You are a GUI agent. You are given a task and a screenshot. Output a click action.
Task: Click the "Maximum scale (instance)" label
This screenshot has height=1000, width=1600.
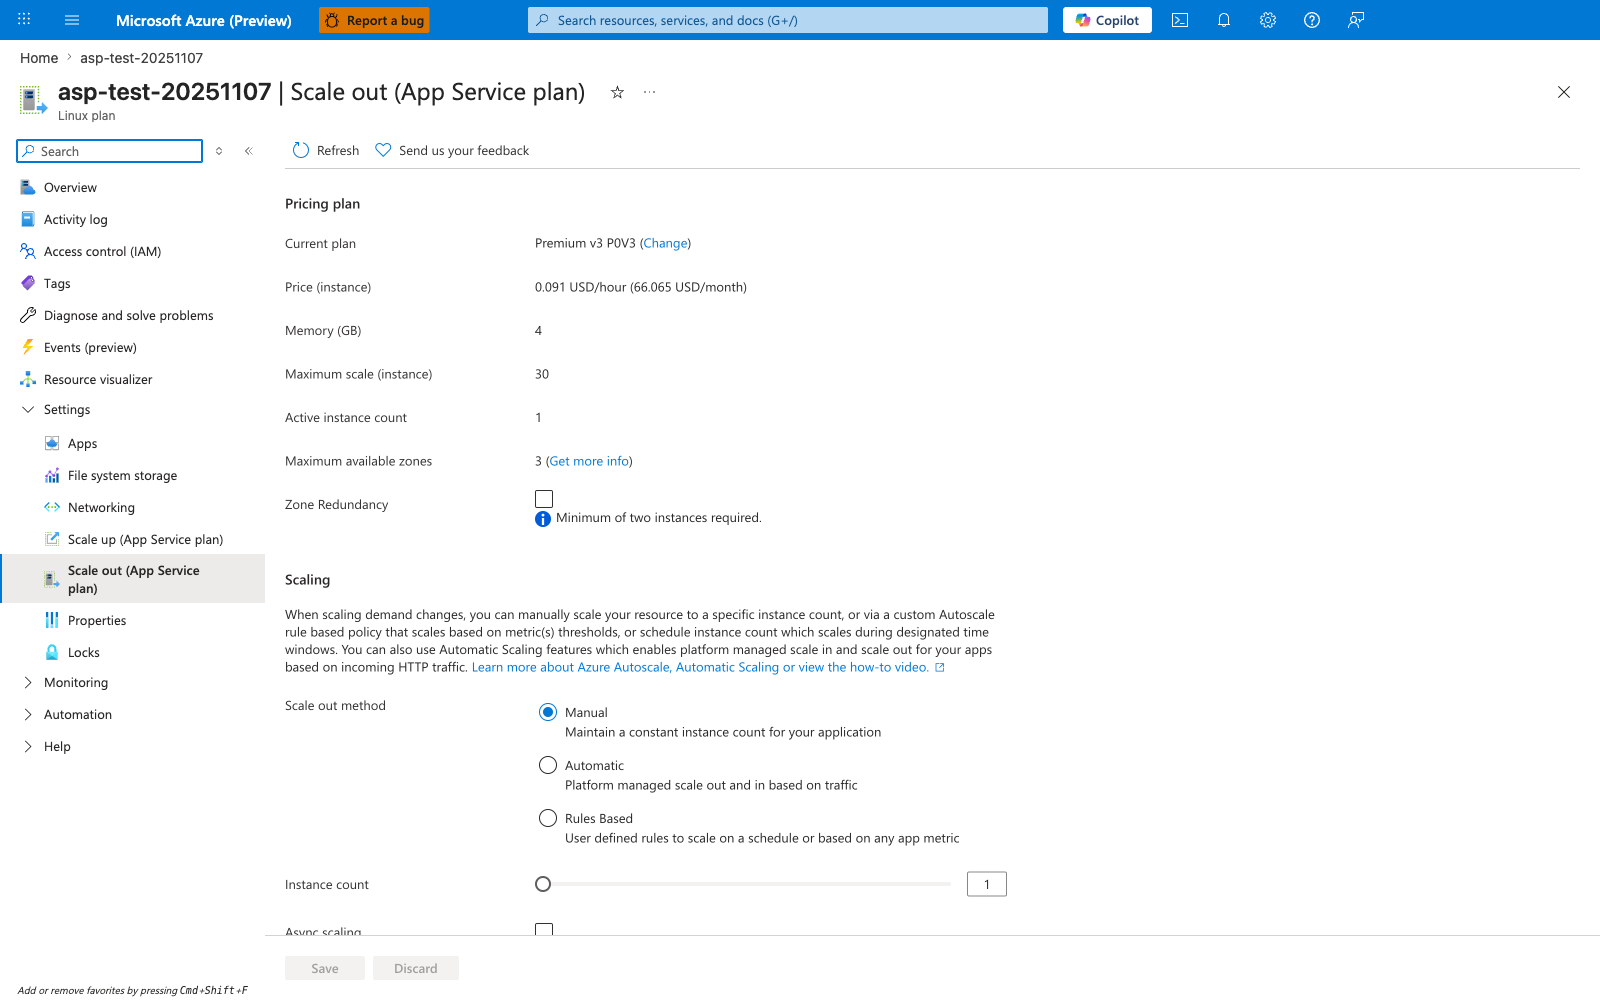click(x=359, y=374)
